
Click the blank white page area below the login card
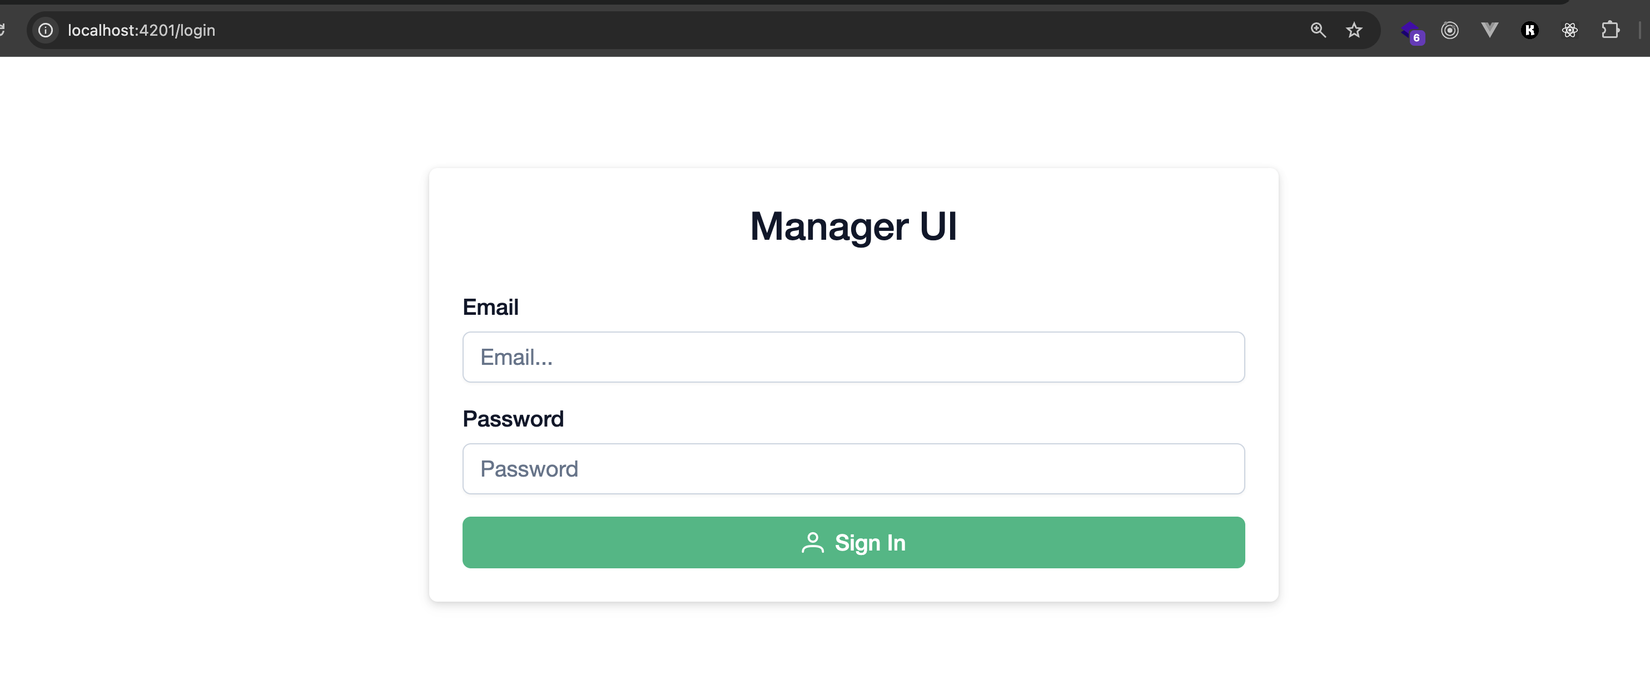[x=853, y=650]
